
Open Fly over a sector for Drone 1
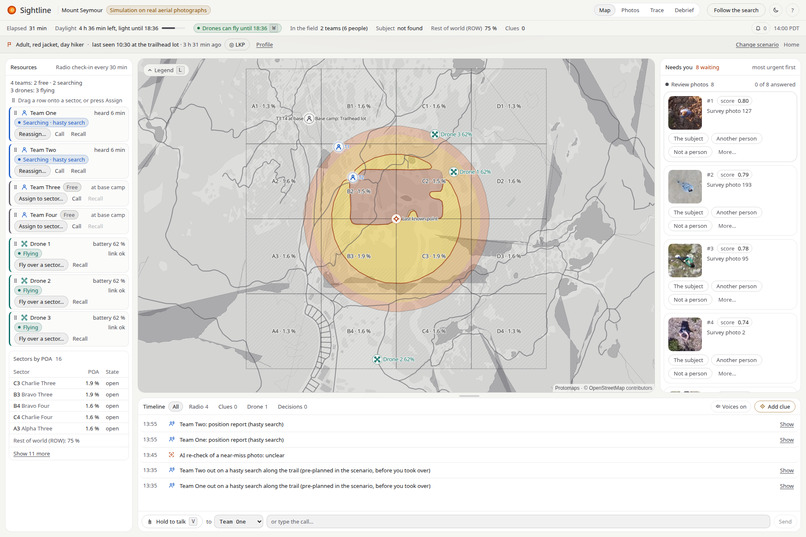(x=41, y=265)
